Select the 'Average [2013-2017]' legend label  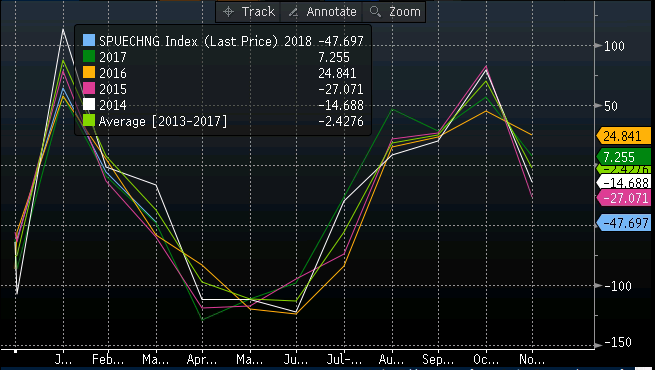(x=163, y=122)
